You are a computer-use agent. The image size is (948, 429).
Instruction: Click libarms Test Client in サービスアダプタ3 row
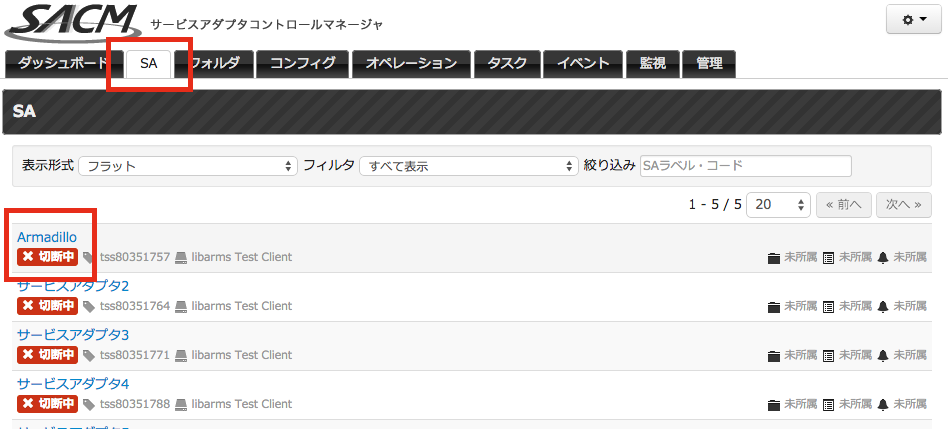[242, 355]
